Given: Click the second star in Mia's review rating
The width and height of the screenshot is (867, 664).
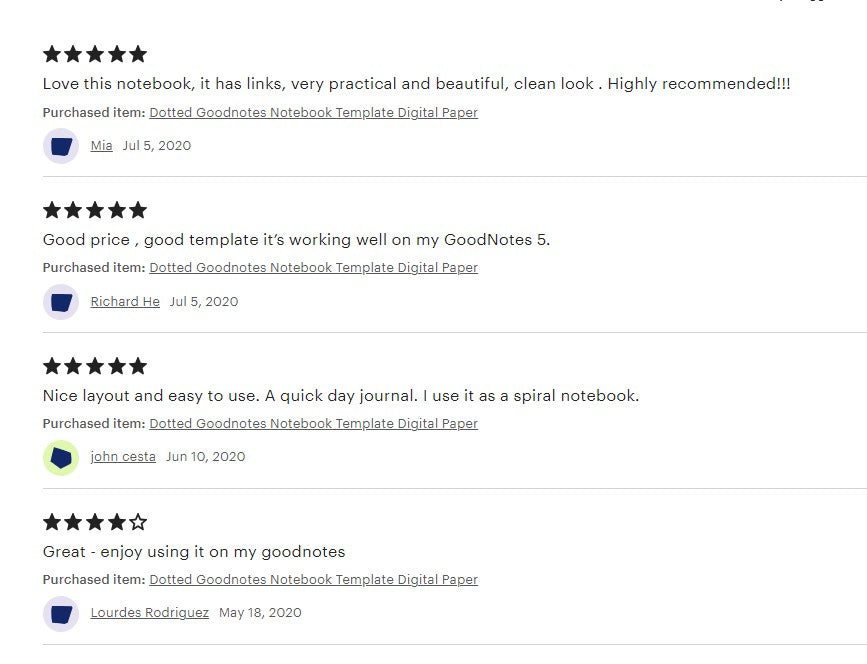Looking at the screenshot, I should (x=74, y=54).
